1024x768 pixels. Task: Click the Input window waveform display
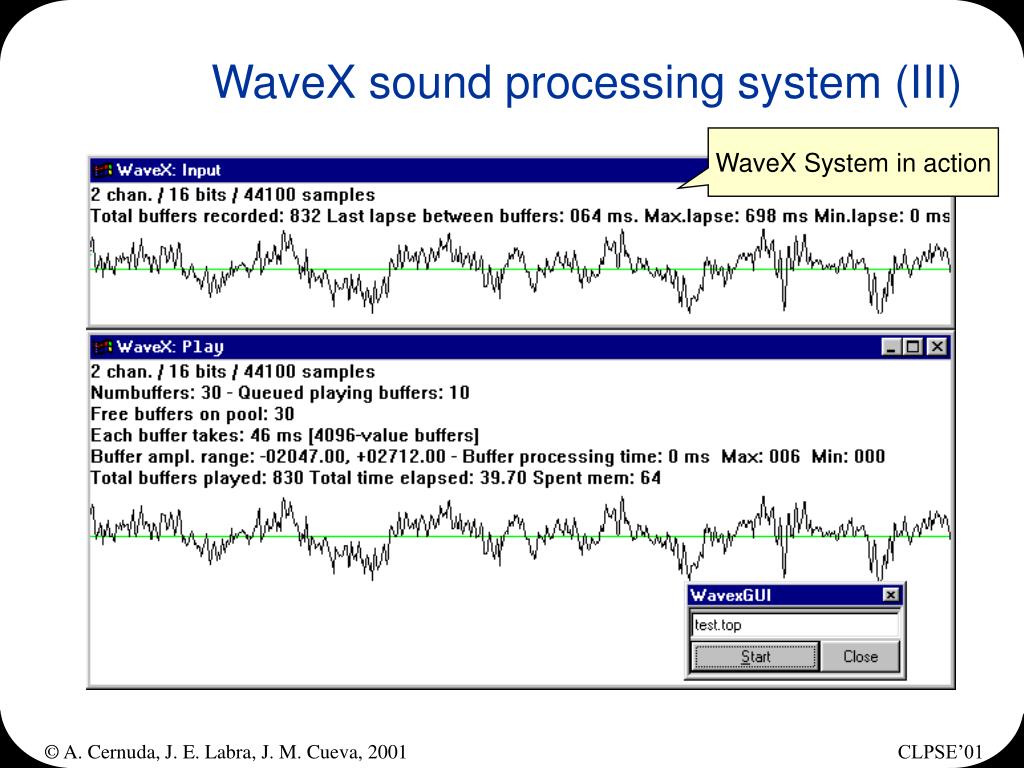tap(520, 272)
